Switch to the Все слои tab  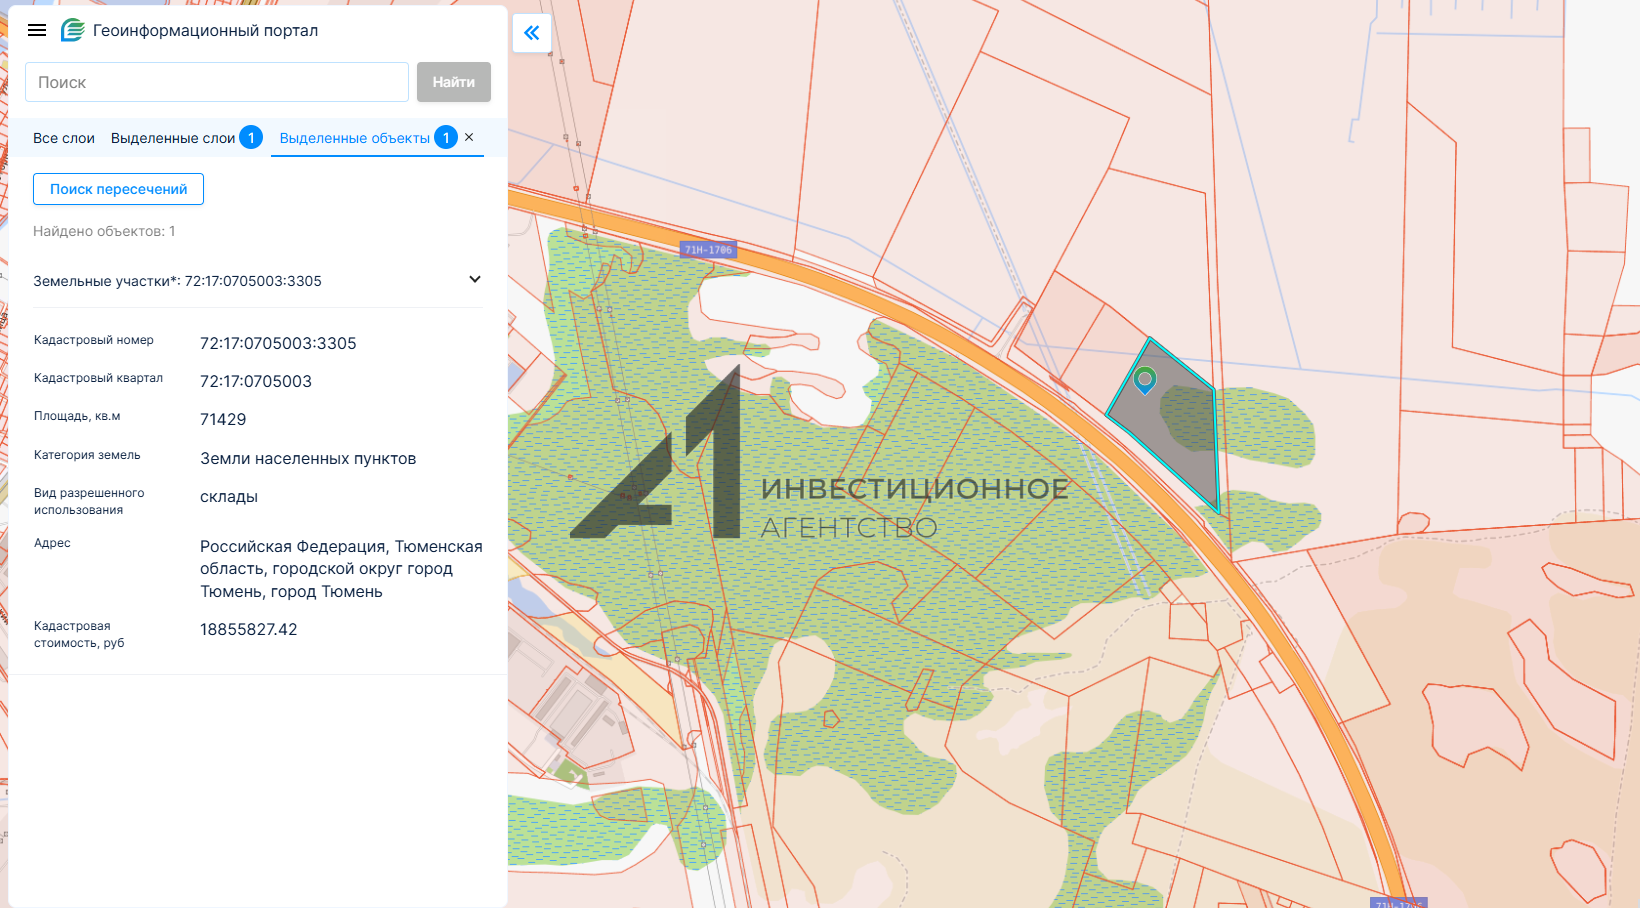pyautogui.click(x=64, y=138)
